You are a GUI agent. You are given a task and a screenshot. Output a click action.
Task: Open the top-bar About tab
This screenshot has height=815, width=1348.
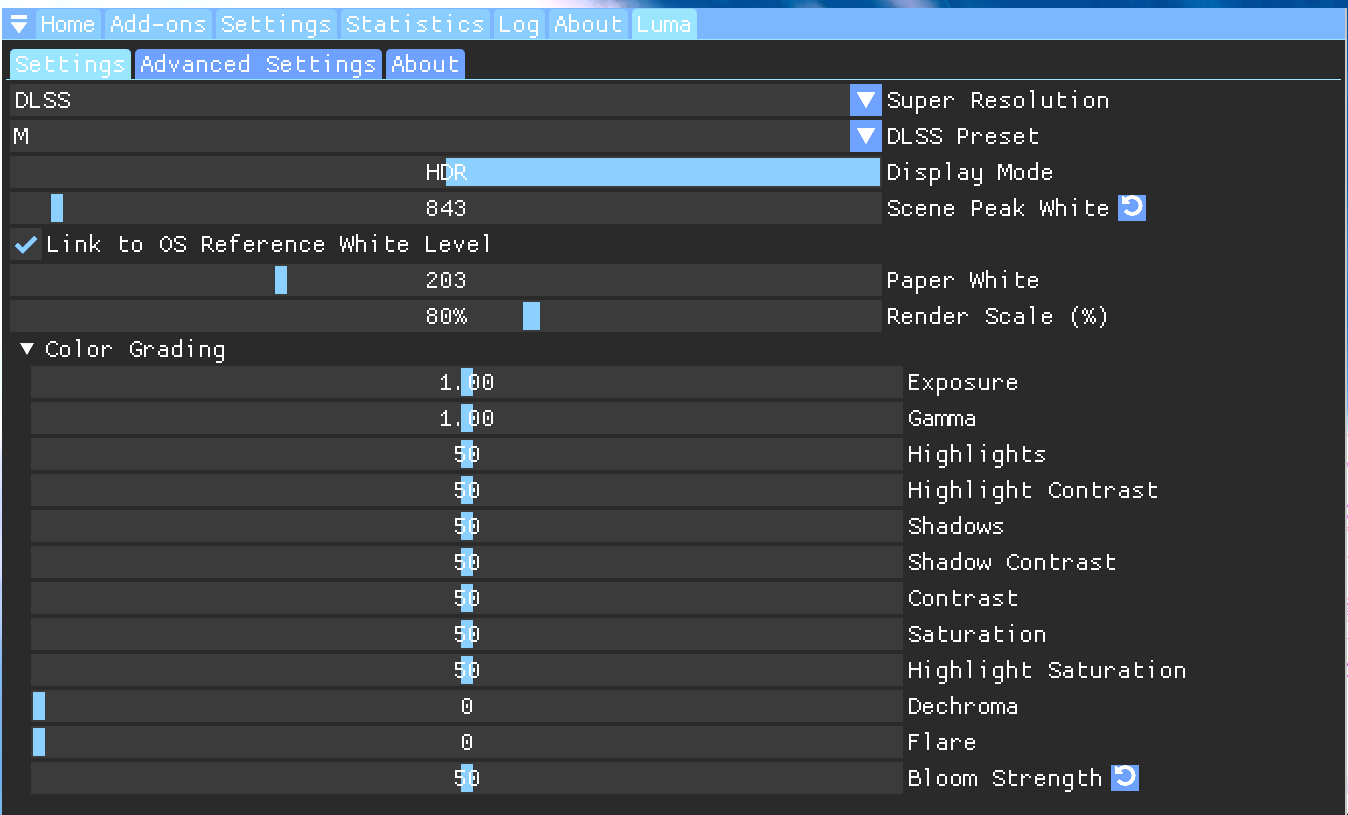point(588,24)
